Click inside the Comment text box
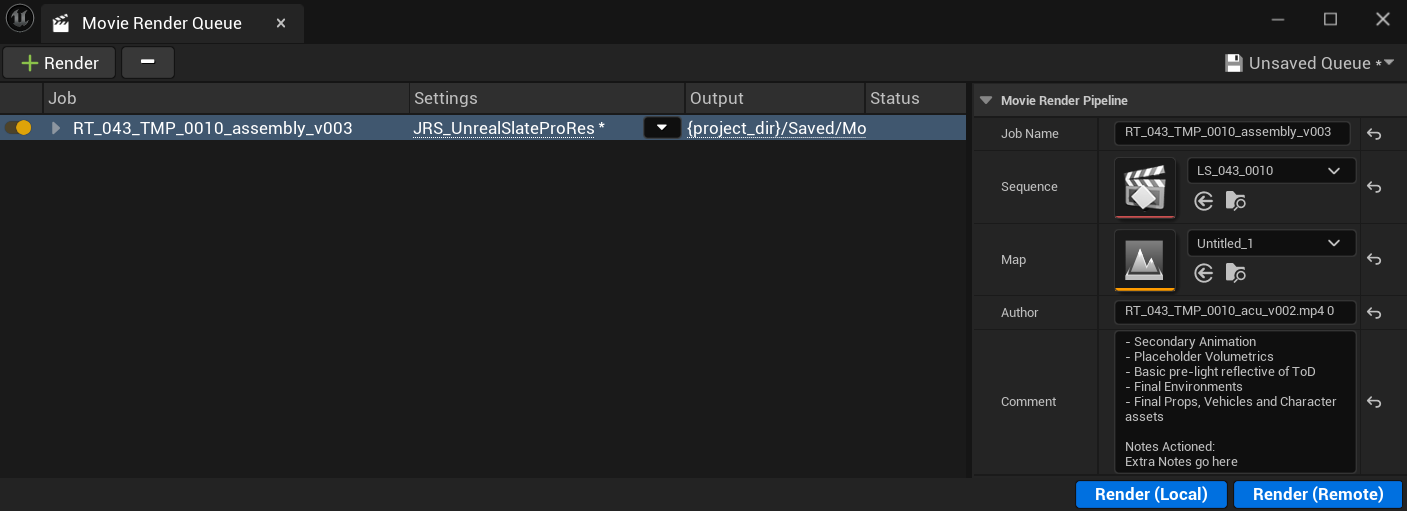The width and height of the screenshot is (1407, 511). coord(1235,402)
